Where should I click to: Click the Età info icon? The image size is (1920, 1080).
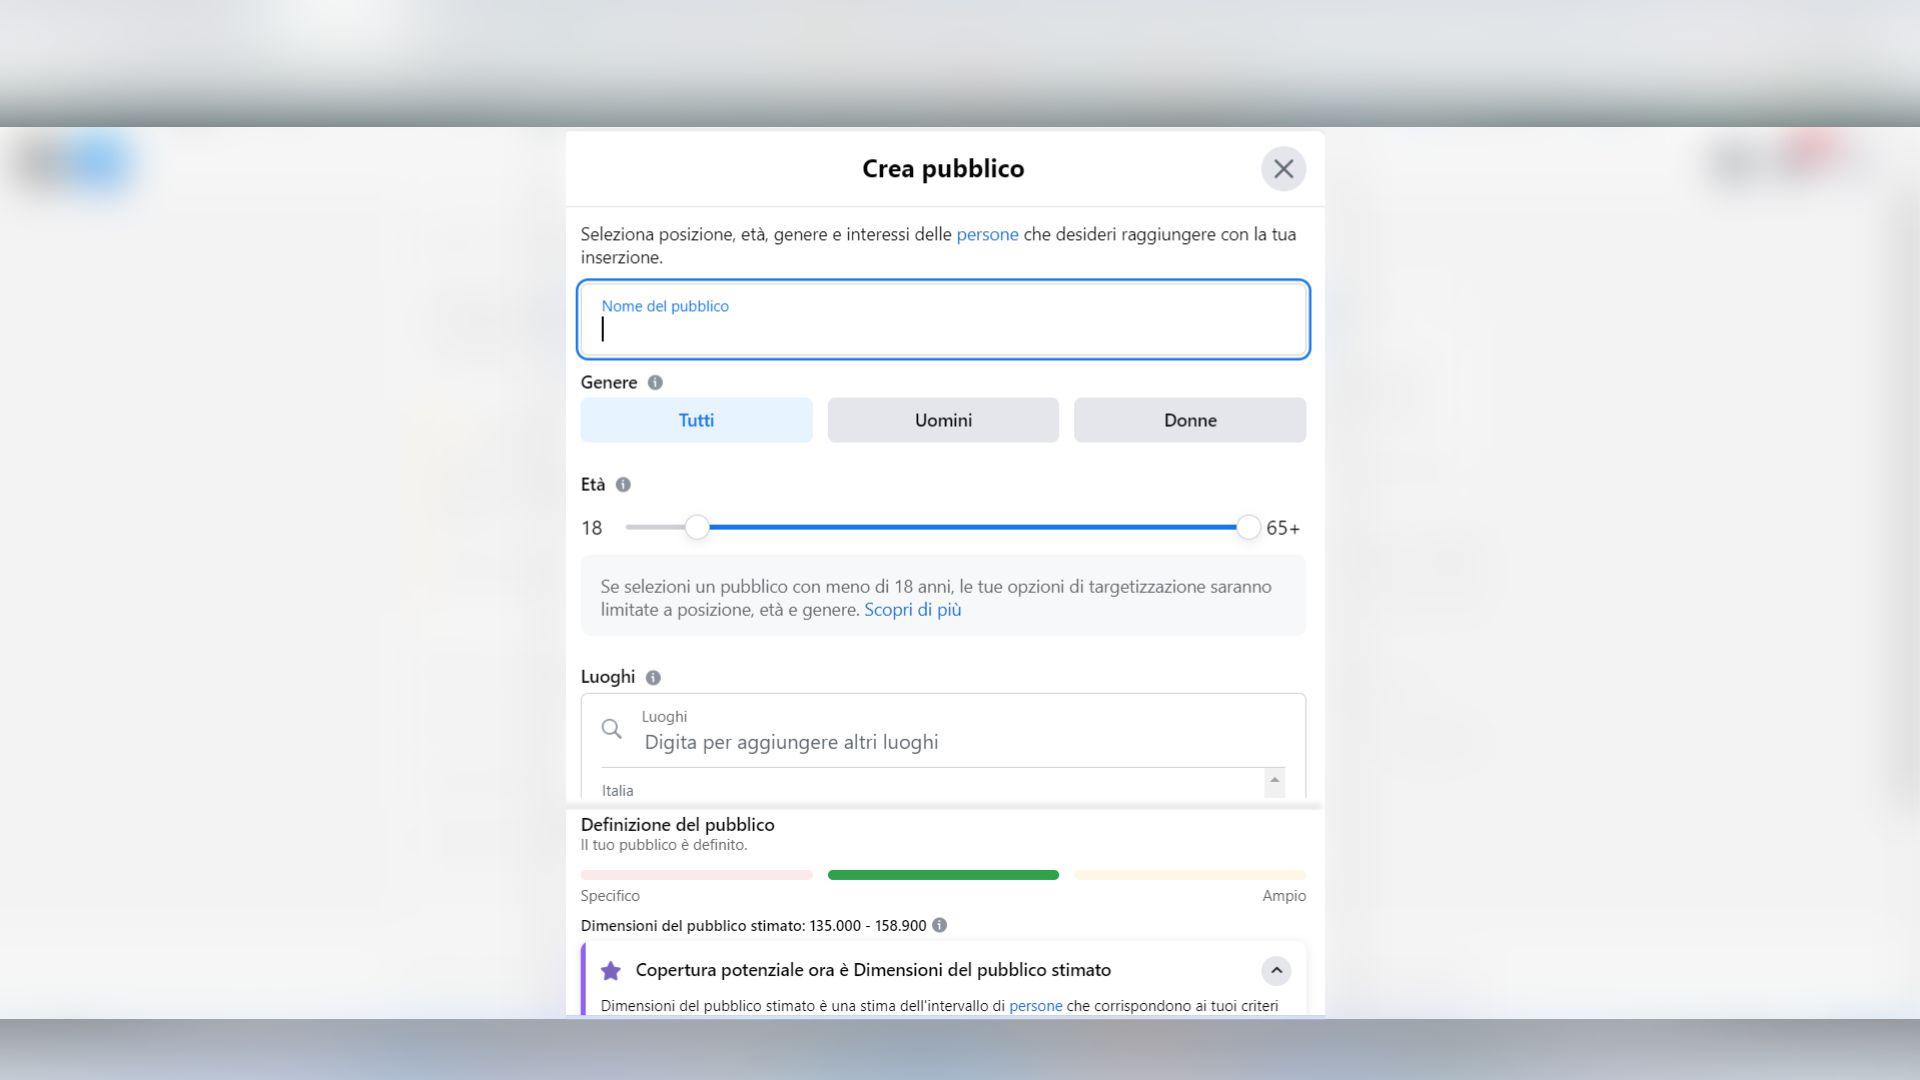point(624,484)
